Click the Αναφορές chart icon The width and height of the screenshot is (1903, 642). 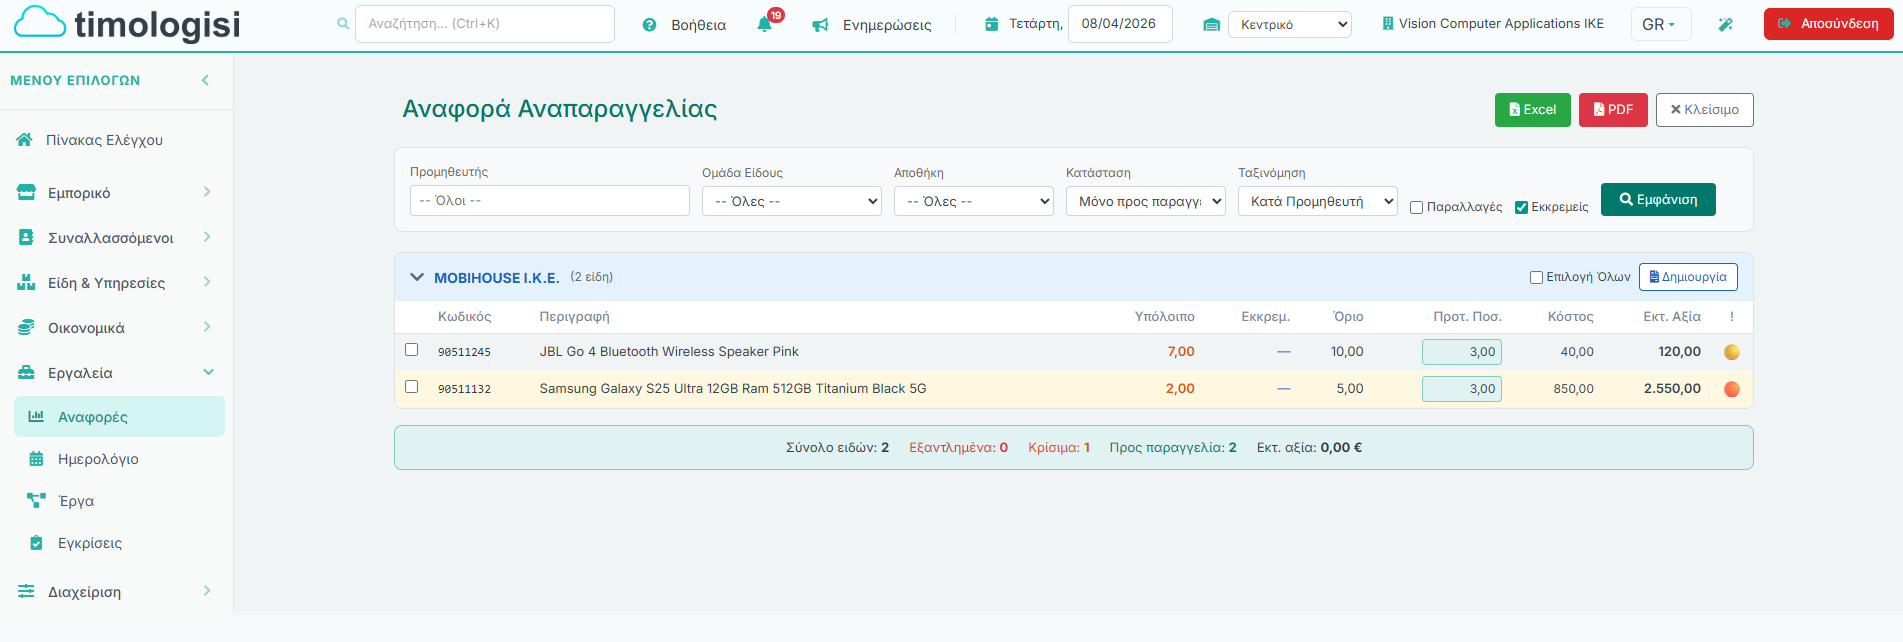coord(36,417)
